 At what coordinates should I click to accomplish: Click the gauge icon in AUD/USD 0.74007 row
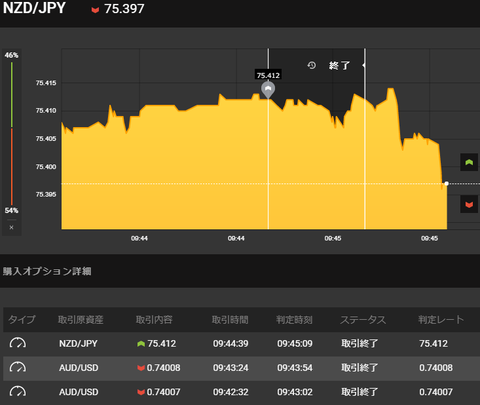pyautogui.click(x=18, y=391)
